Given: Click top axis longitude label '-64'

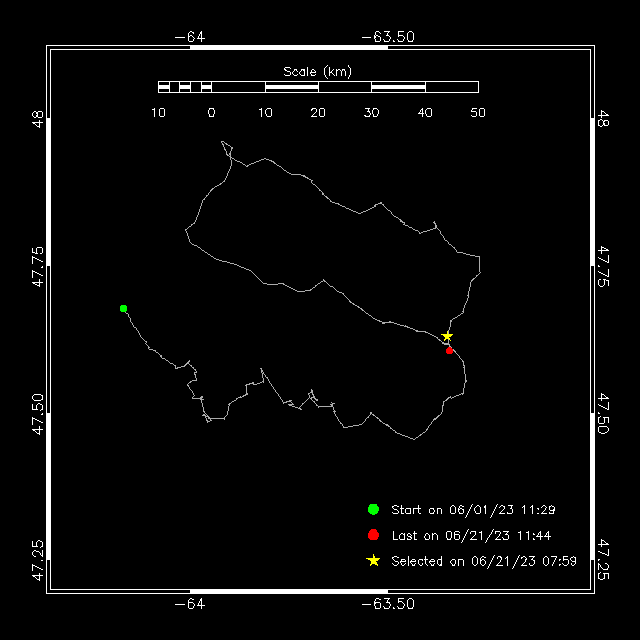Looking at the screenshot, I should point(190,37).
